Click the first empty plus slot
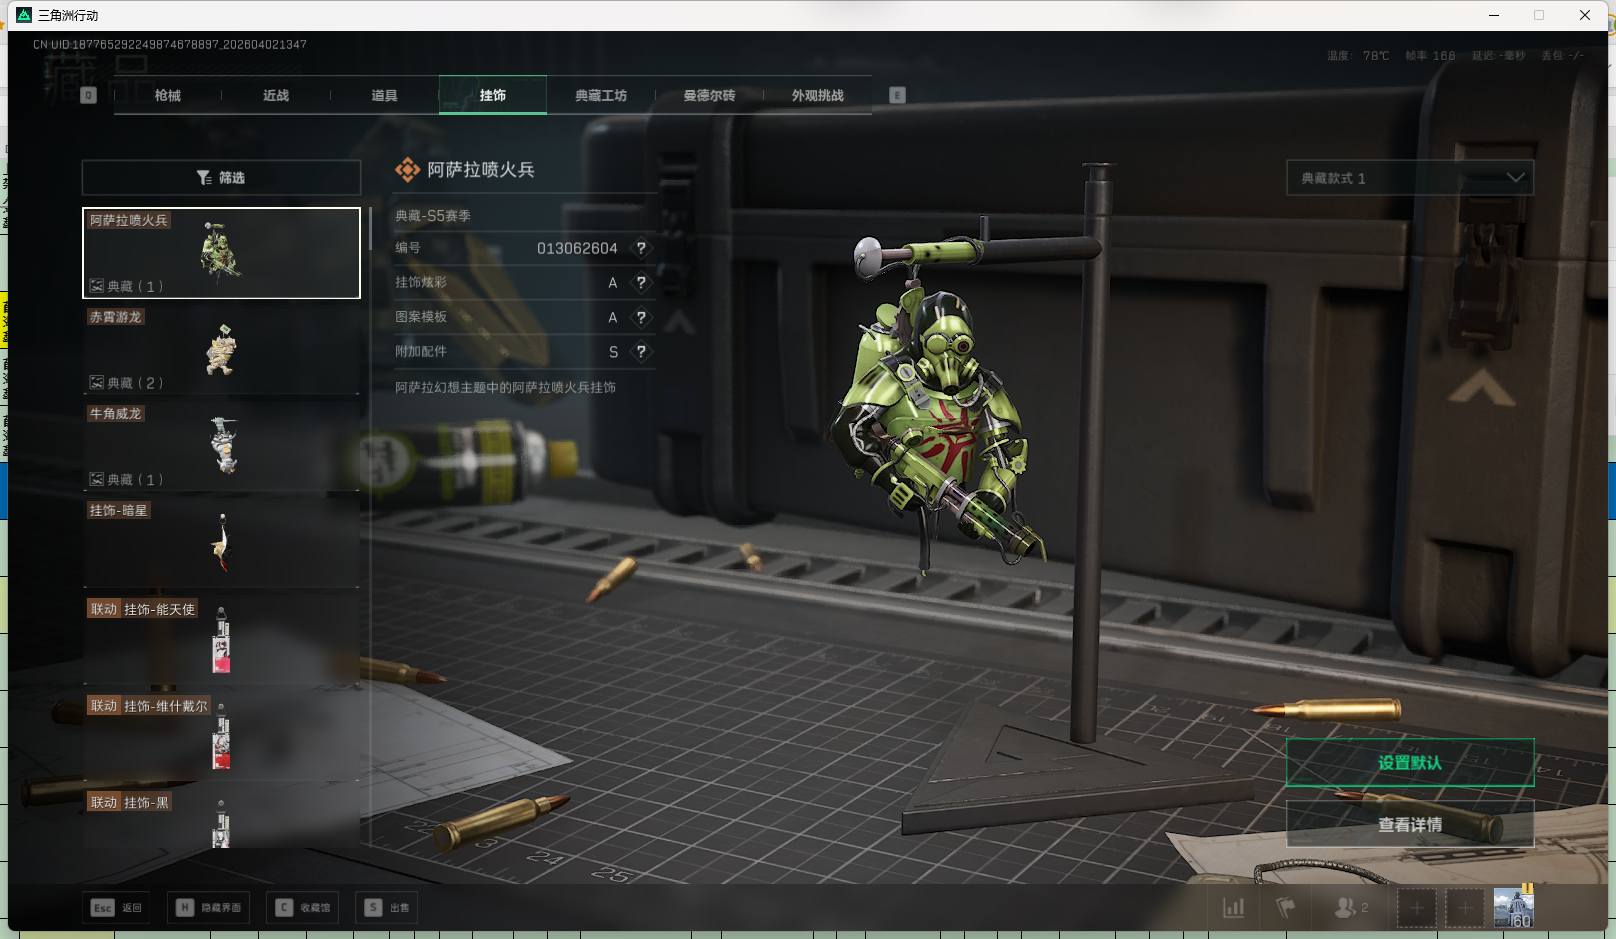The height and width of the screenshot is (939, 1616). click(1416, 908)
